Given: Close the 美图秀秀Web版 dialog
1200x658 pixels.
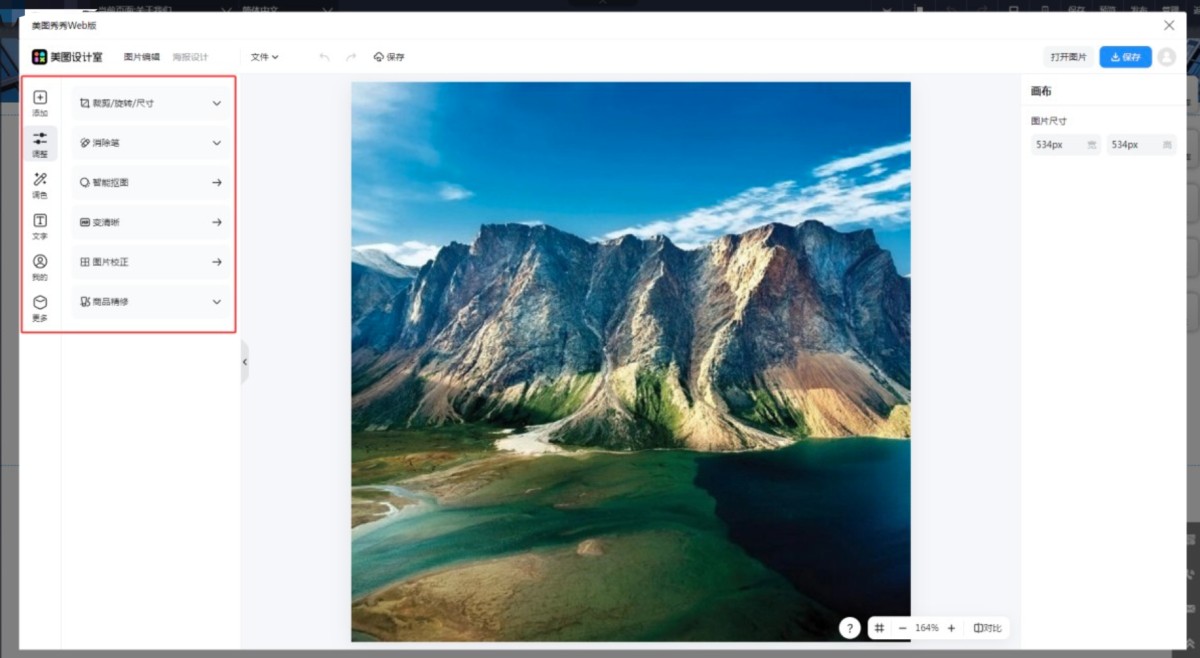Looking at the screenshot, I should point(1169,25).
